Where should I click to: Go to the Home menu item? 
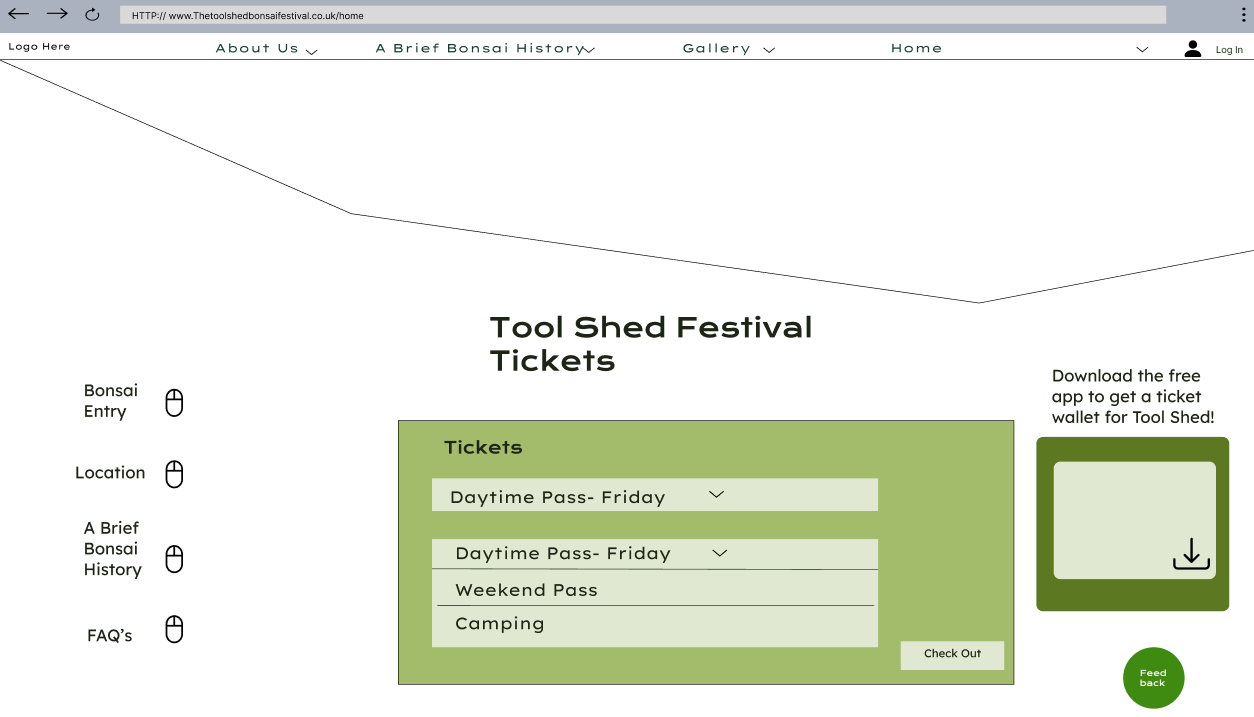click(x=916, y=48)
